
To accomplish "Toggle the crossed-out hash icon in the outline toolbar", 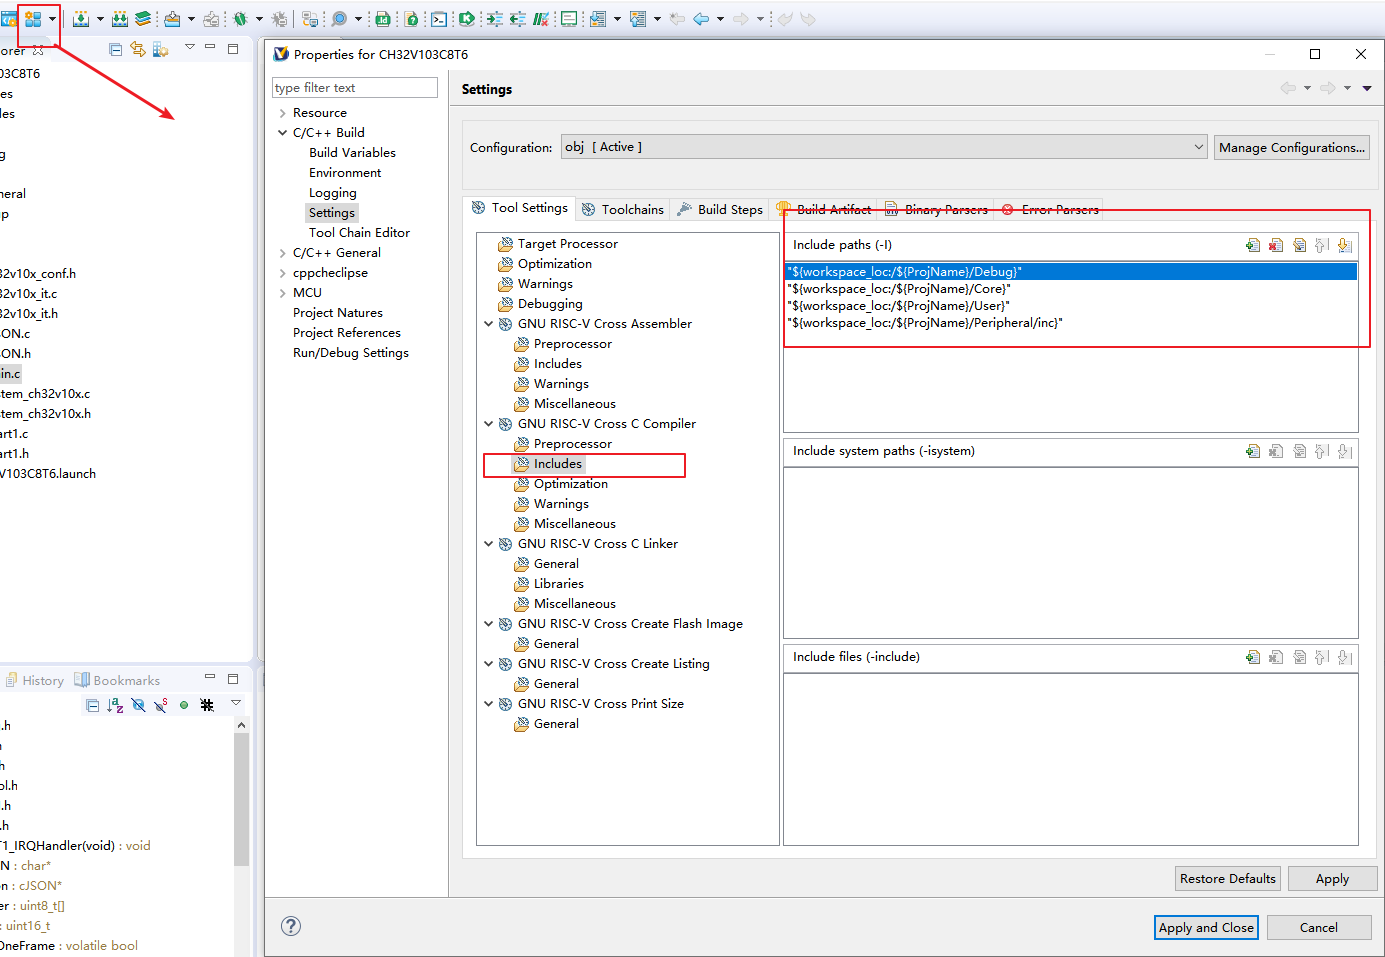I will (207, 705).
